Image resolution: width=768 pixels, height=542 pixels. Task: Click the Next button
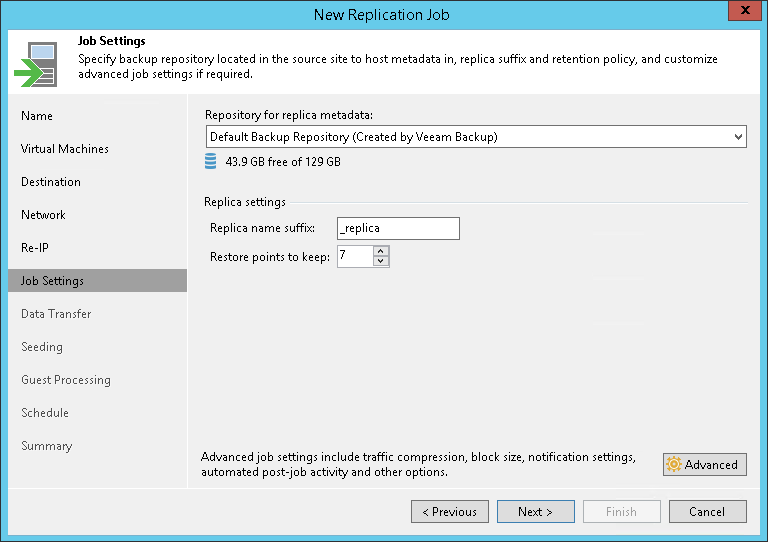click(x=535, y=512)
